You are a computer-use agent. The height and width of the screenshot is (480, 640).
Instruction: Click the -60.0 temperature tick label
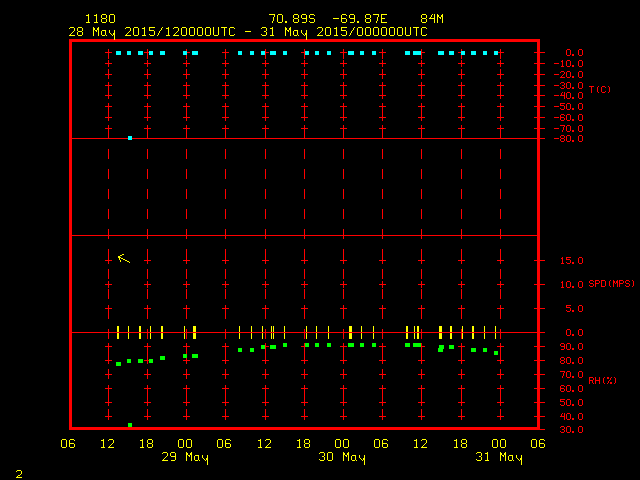click(569, 118)
